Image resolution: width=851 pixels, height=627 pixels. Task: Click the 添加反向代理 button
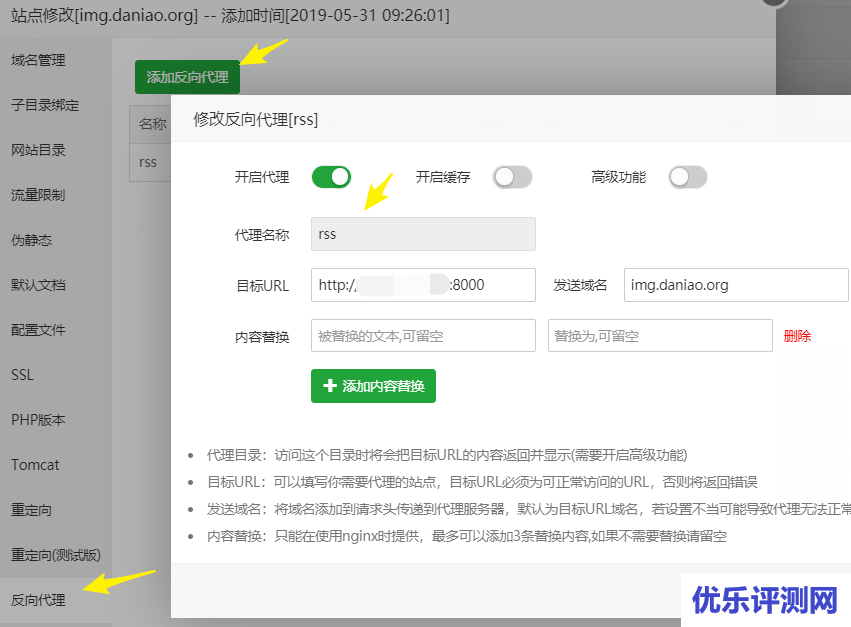[187, 77]
